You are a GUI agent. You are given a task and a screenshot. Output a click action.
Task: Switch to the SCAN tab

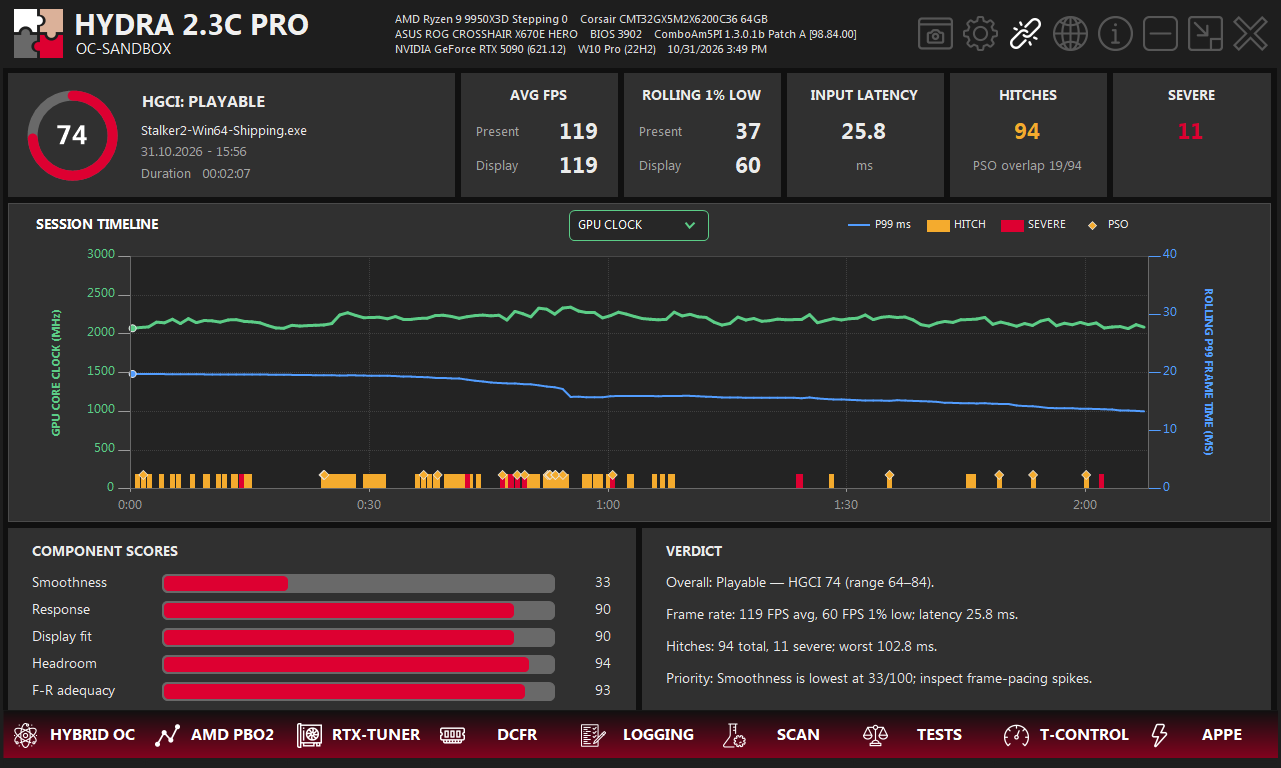(798, 735)
